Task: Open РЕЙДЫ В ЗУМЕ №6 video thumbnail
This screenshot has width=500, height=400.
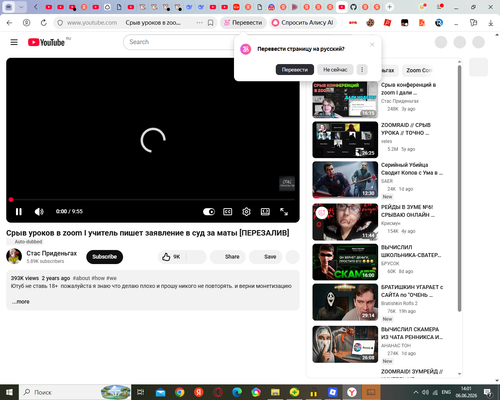Action: pos(345,222)
